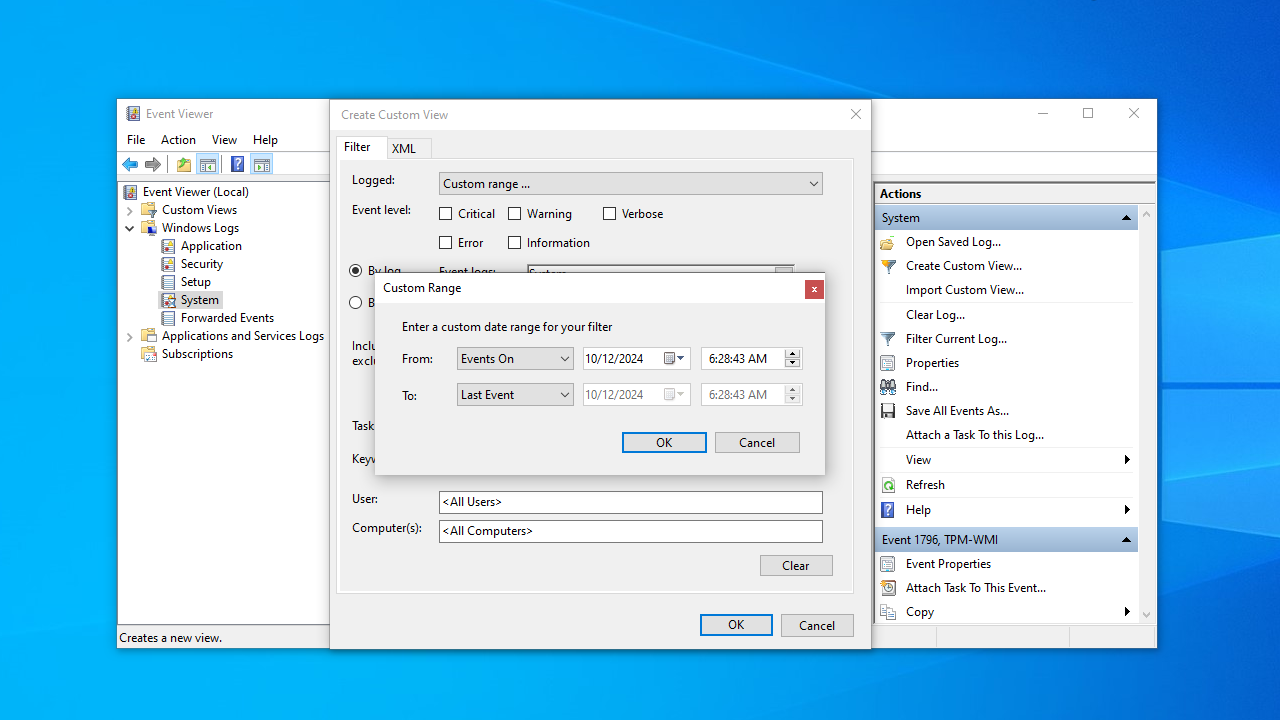Click the Show/Hide Console Tree toolbar icon
The width and height of the screenshot is (1280, 720).
point(208,165)
